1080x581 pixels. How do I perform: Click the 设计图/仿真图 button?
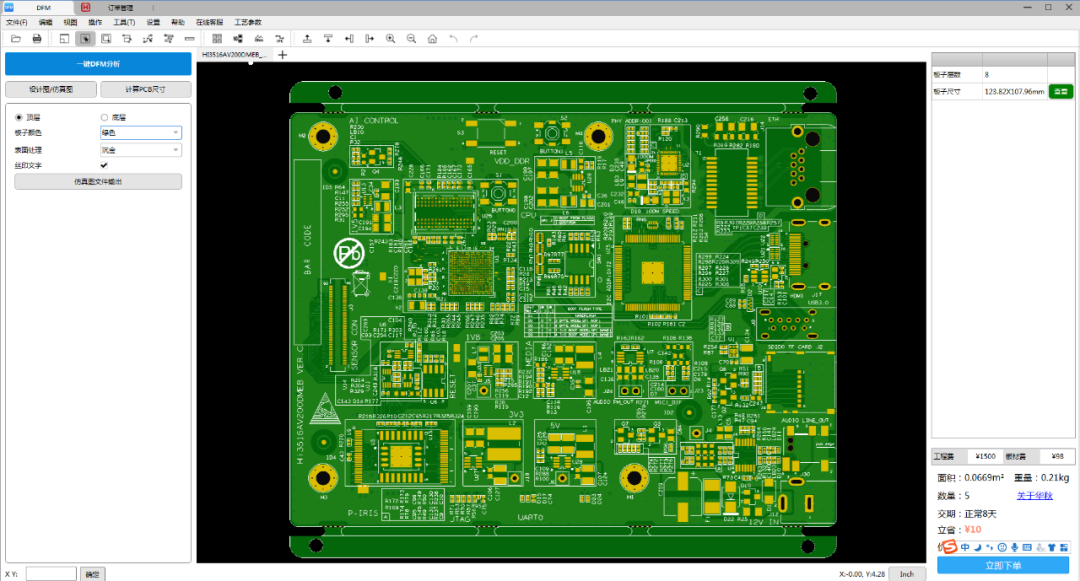point(51,89)
